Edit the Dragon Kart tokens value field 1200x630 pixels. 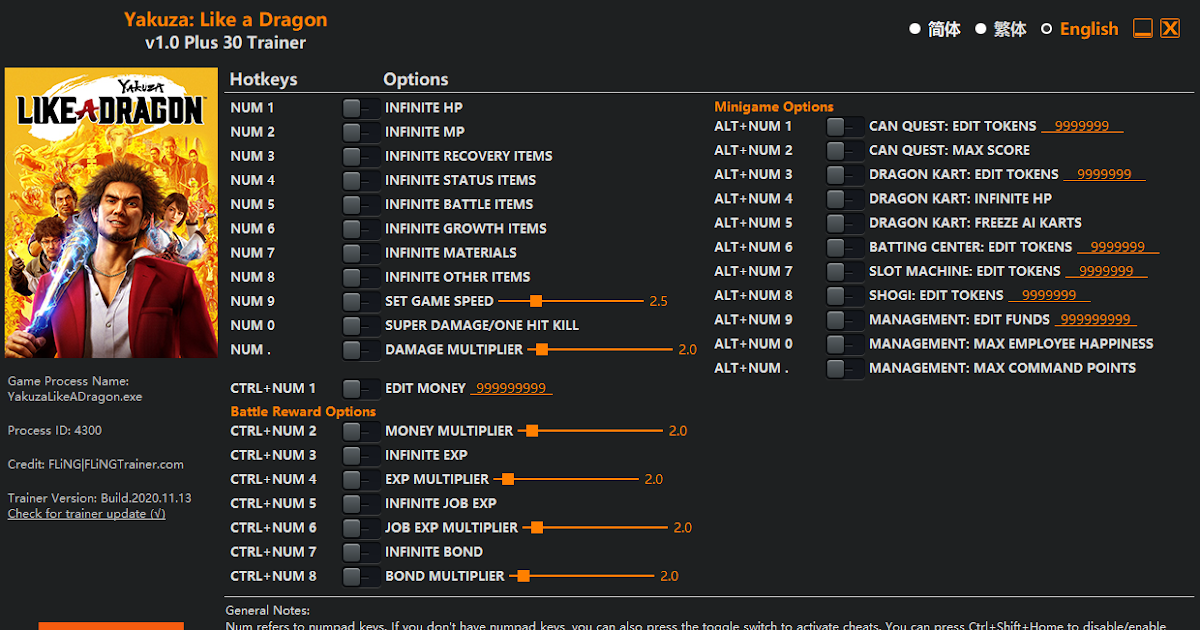[x=1104, y=174]
